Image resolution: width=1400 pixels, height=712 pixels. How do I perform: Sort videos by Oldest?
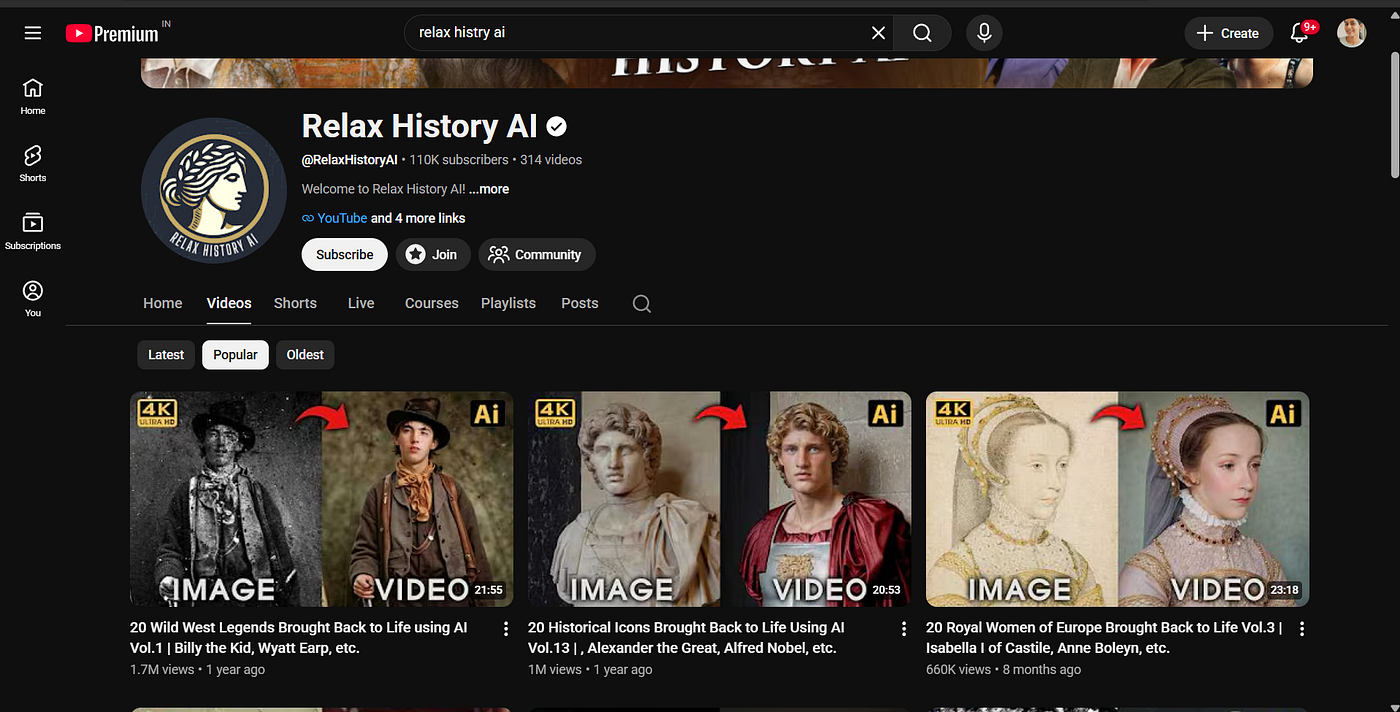click(x=305, y=355)
